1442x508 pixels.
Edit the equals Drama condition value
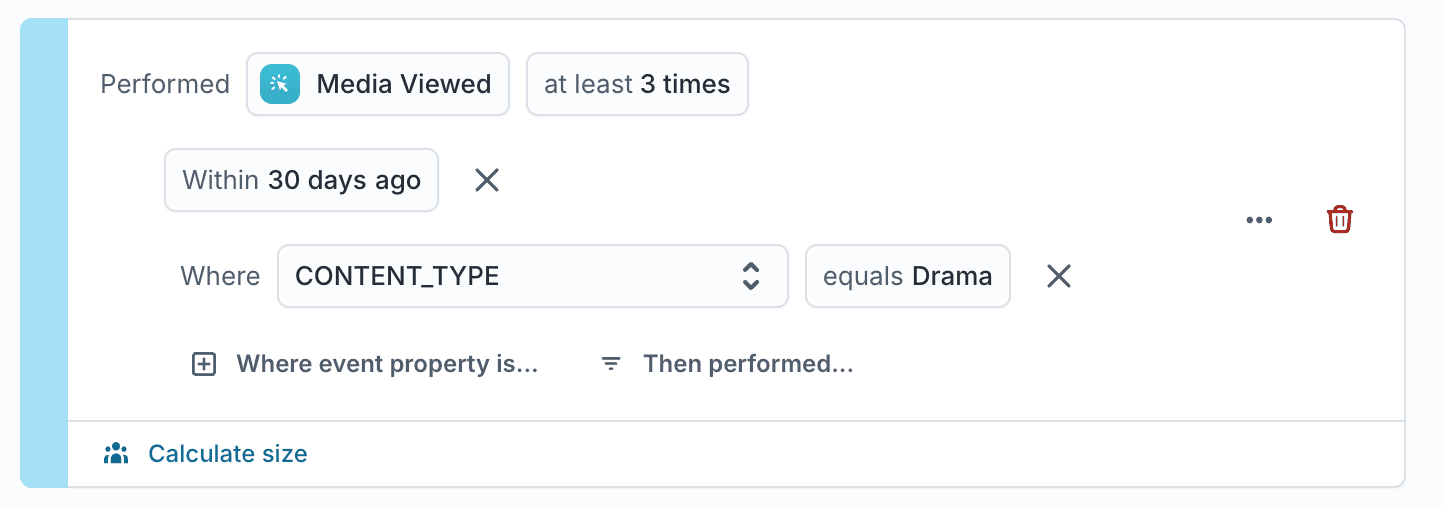[x=907, y=276]
